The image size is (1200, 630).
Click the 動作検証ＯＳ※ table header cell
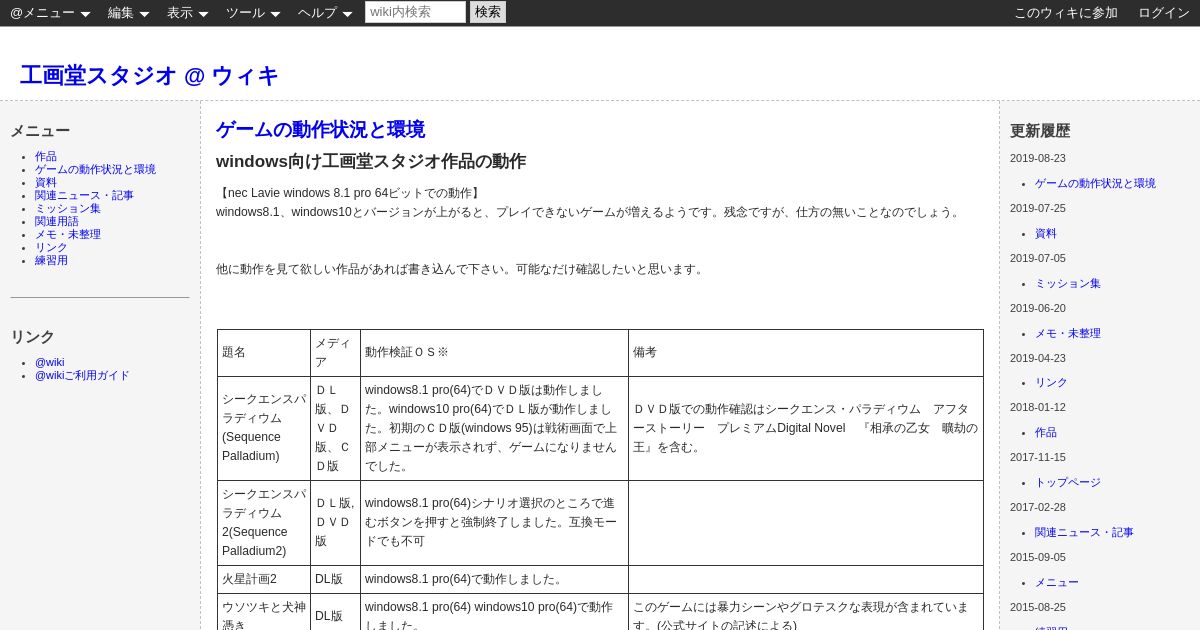coord(494,353)
